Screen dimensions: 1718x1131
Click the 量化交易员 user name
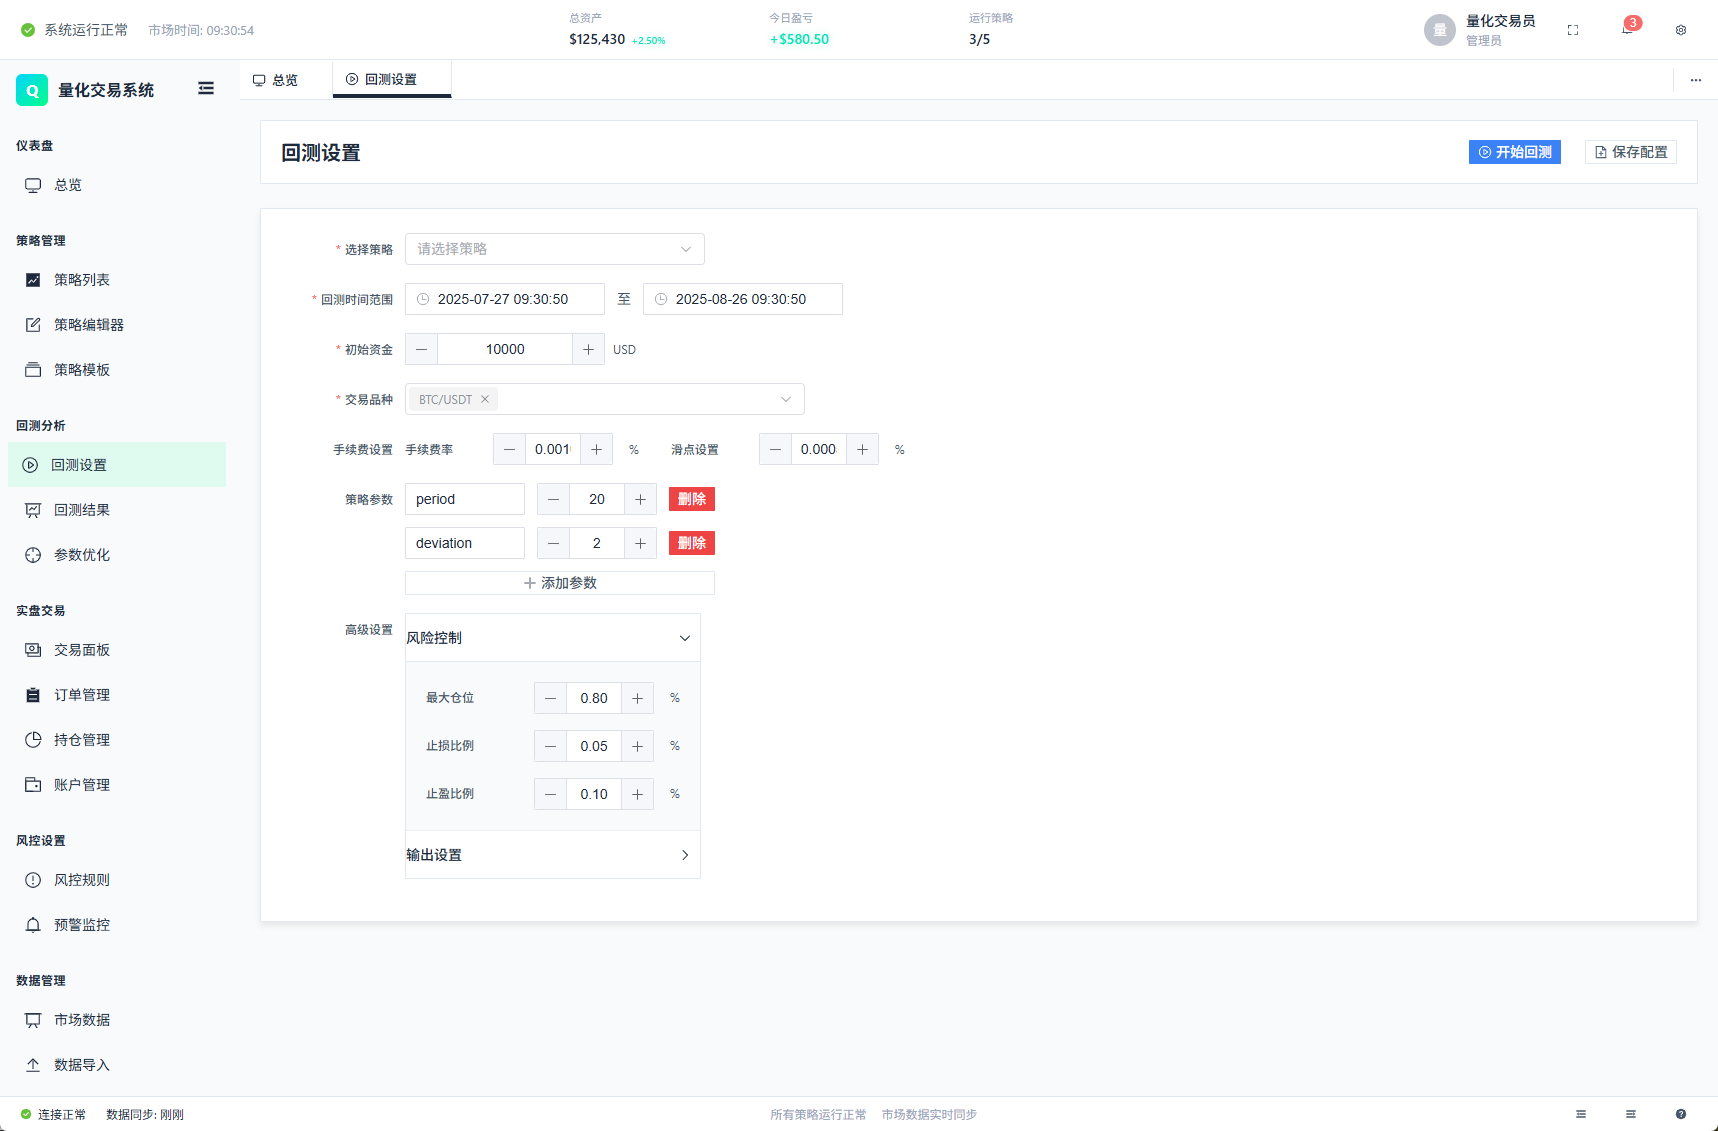(1500, 21)
